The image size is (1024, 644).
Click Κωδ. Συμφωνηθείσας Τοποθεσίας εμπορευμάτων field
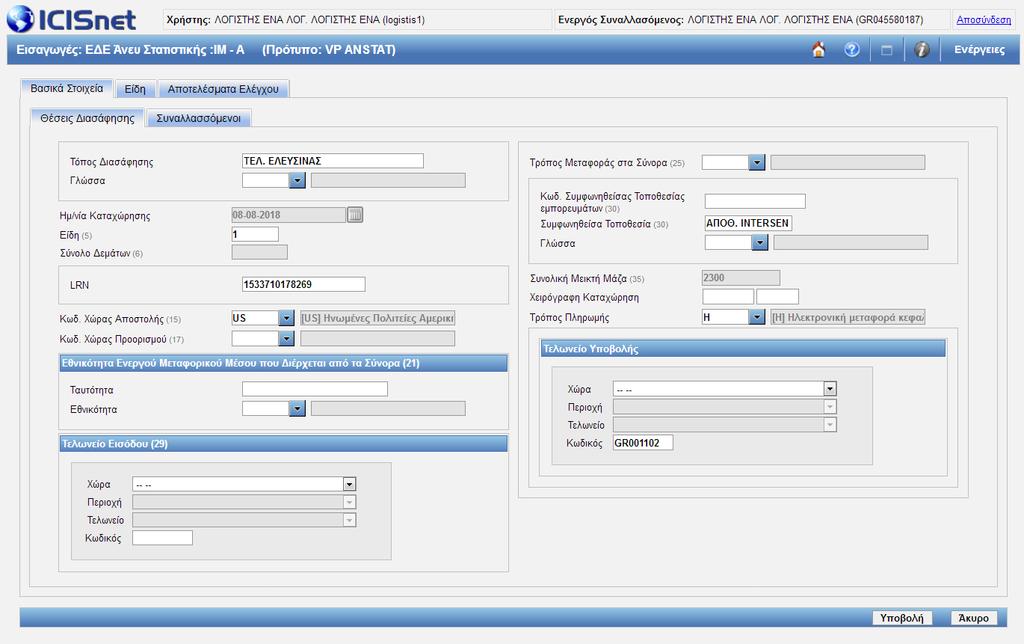click(x=755, y=201)
